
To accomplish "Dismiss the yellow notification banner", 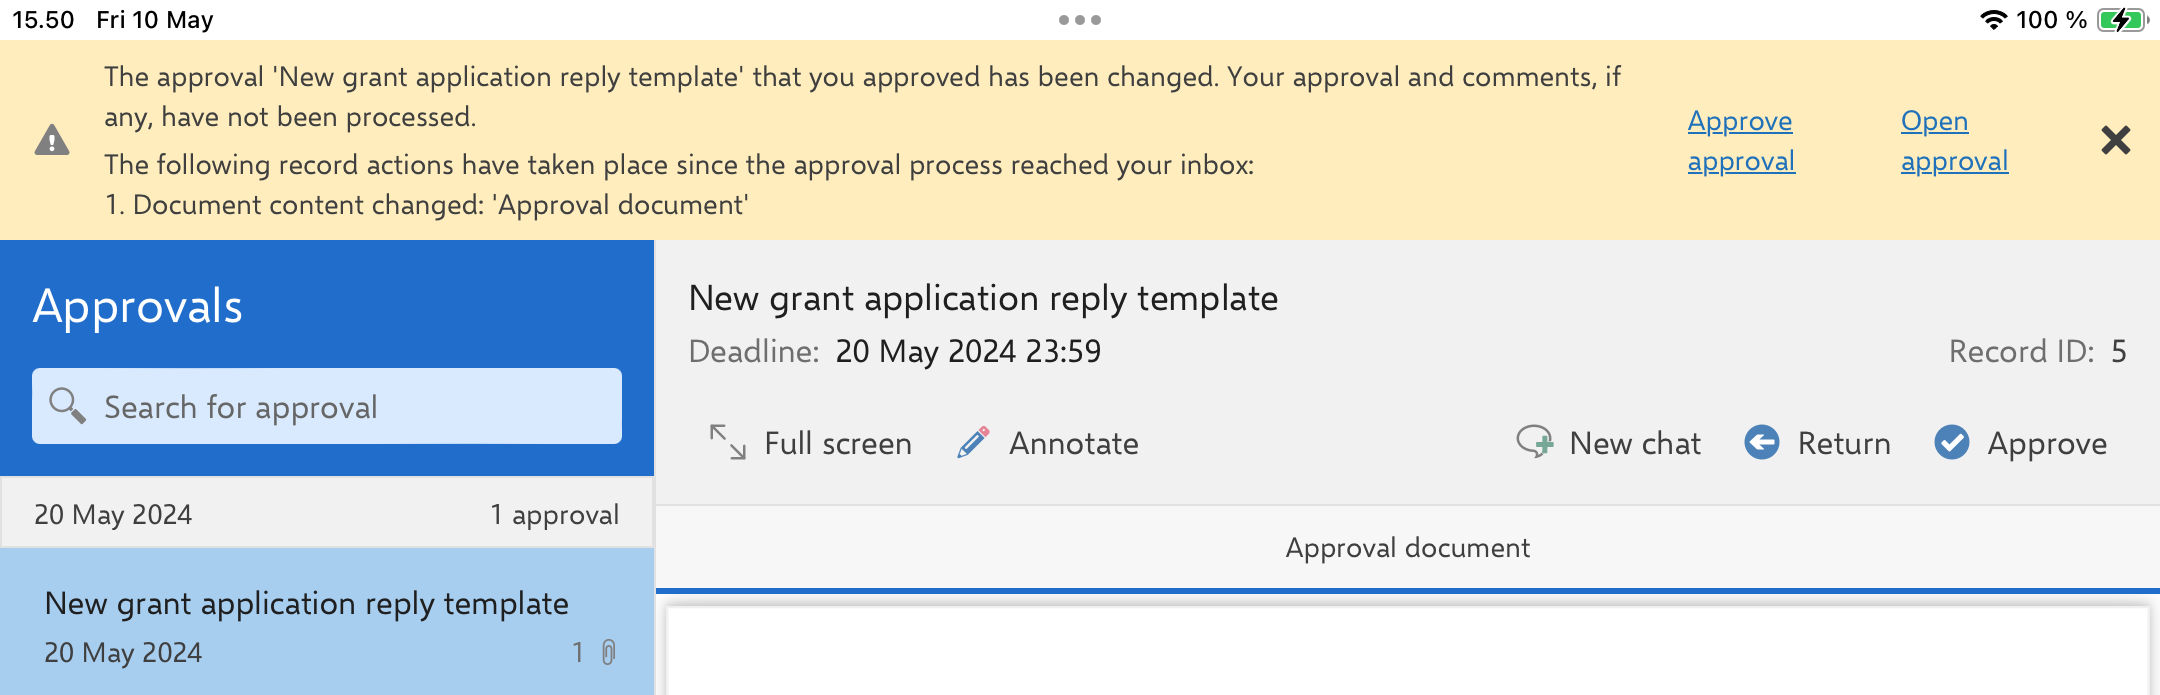I will click(x=2115, y=140).
